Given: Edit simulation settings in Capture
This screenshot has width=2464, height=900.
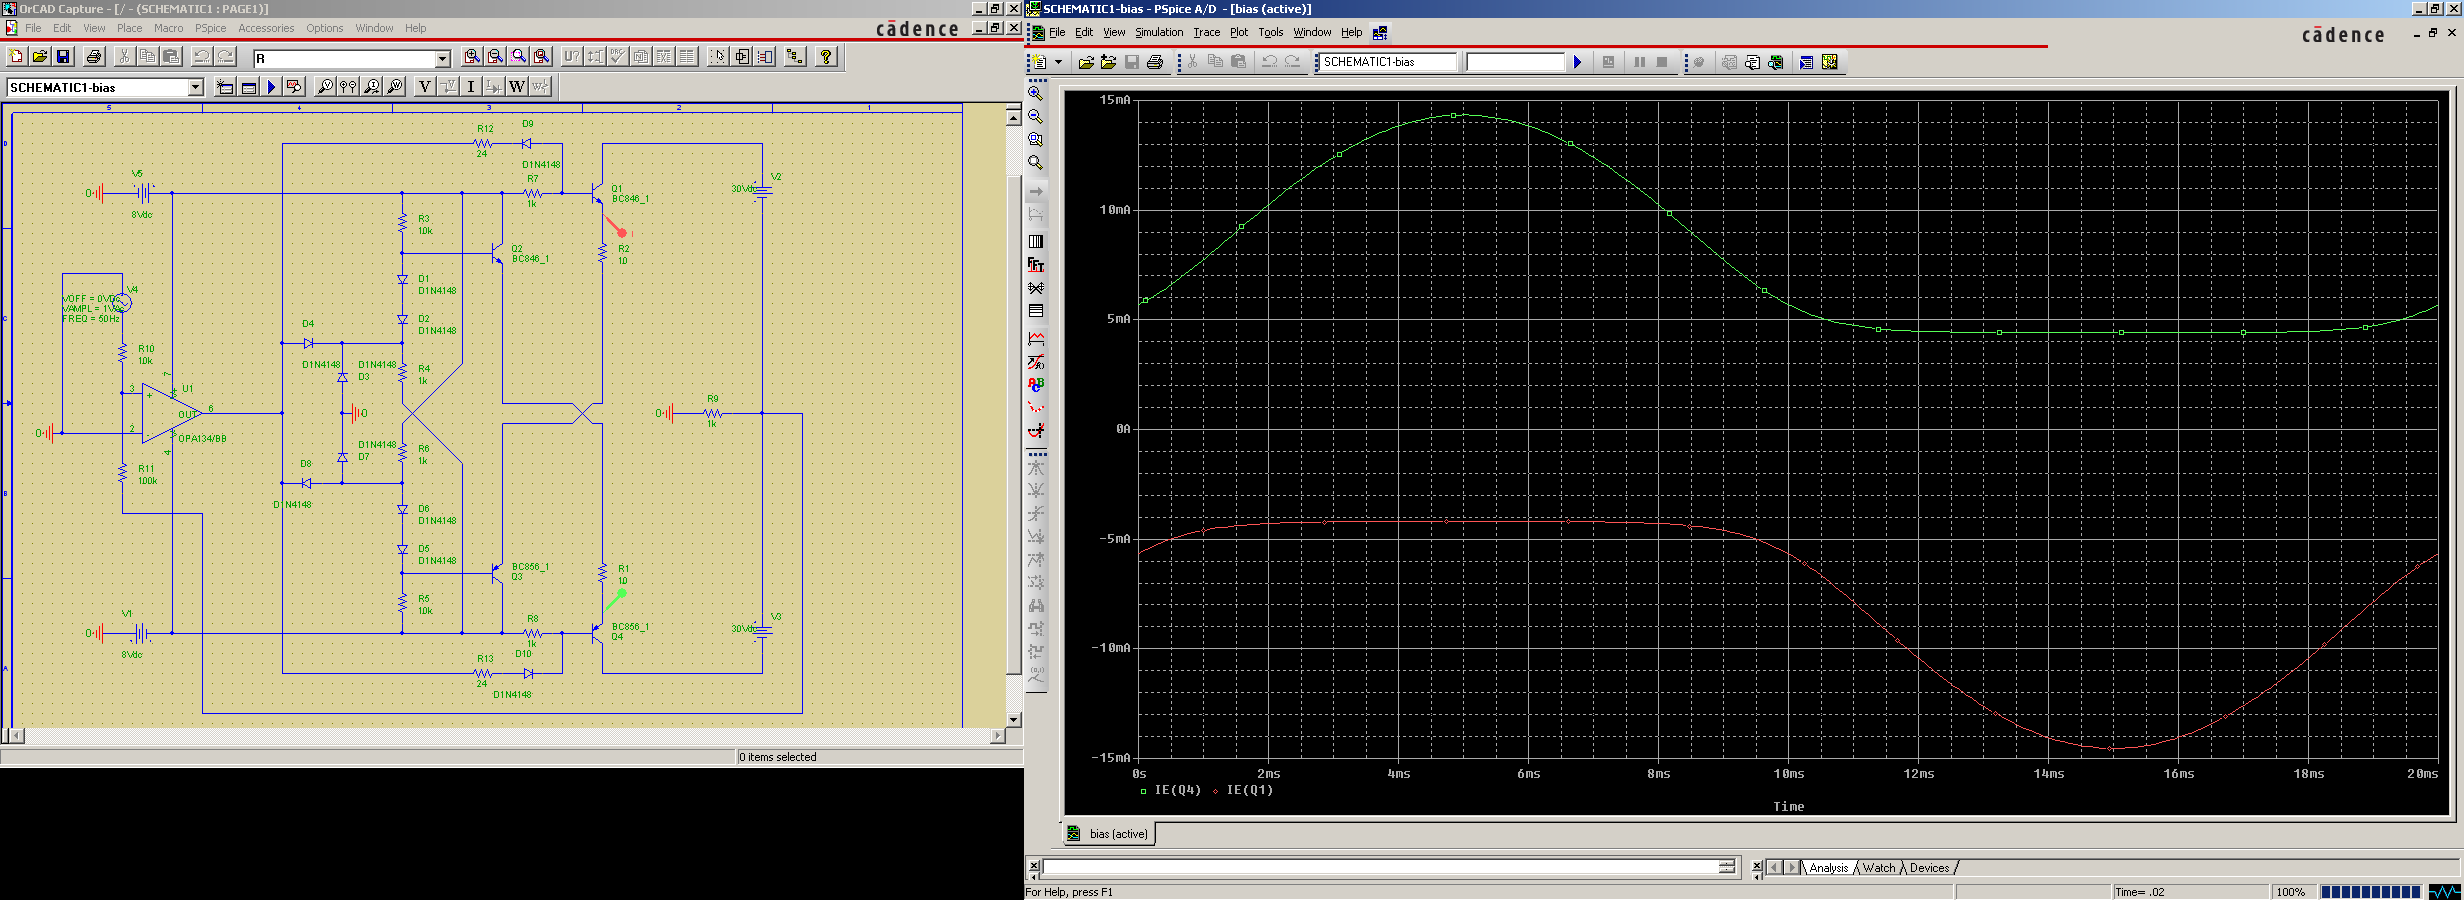Looking at the screenshot, I should click(248, 87).
